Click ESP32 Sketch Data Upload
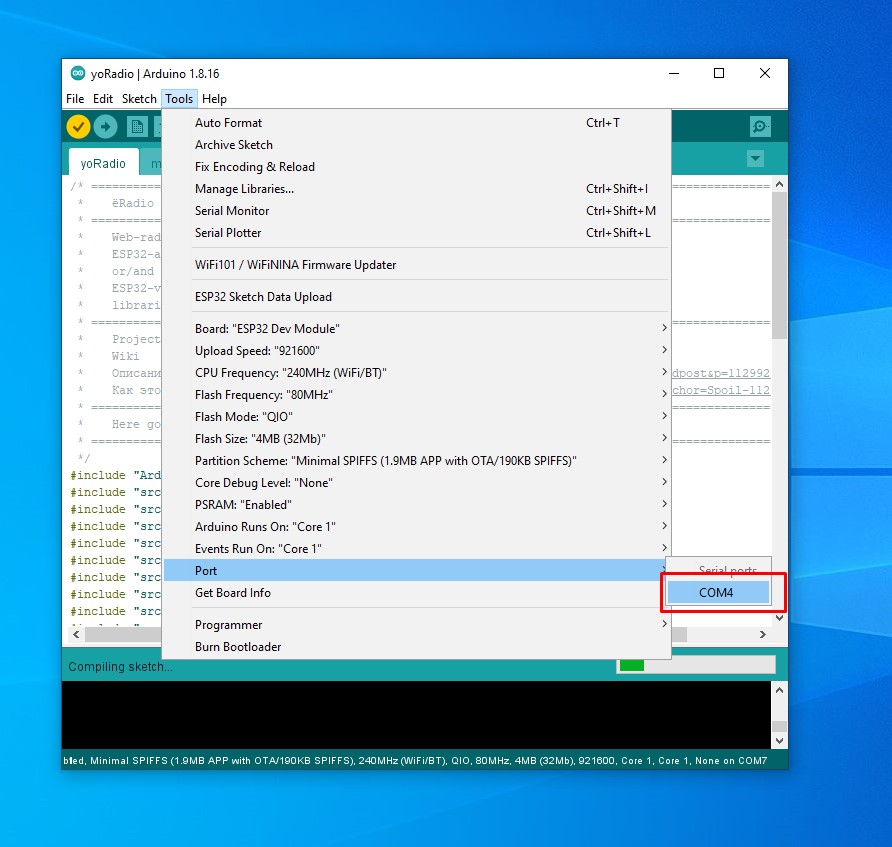This screenshot has width=892, height=847. [x=263, y=297]
